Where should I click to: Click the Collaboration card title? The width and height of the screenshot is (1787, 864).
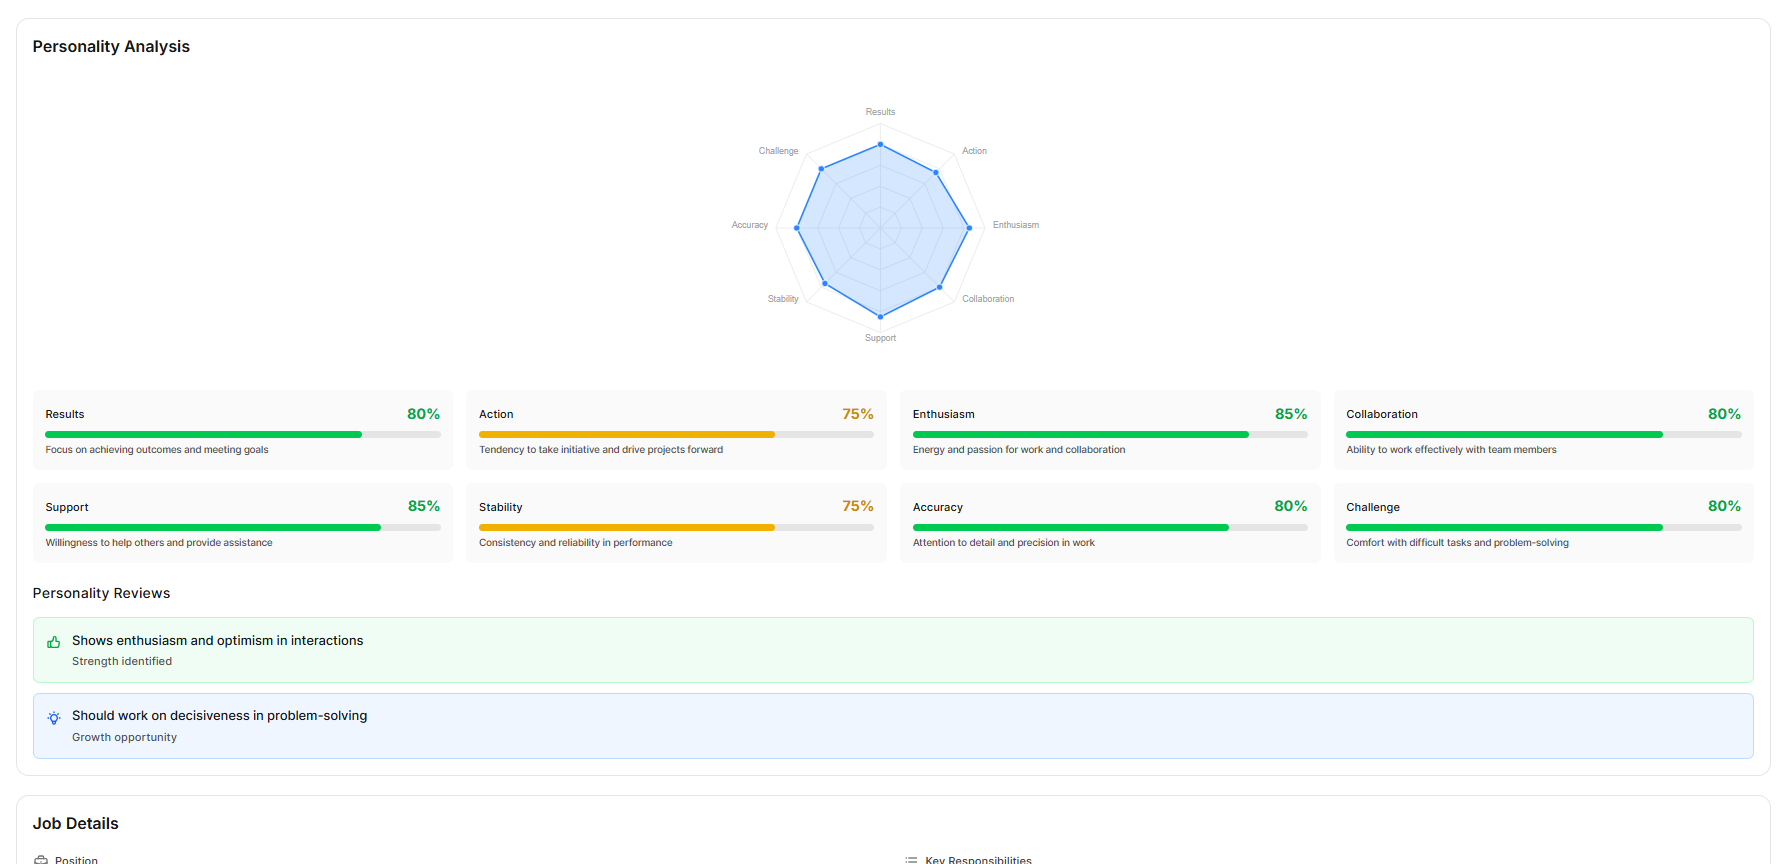1381,414
